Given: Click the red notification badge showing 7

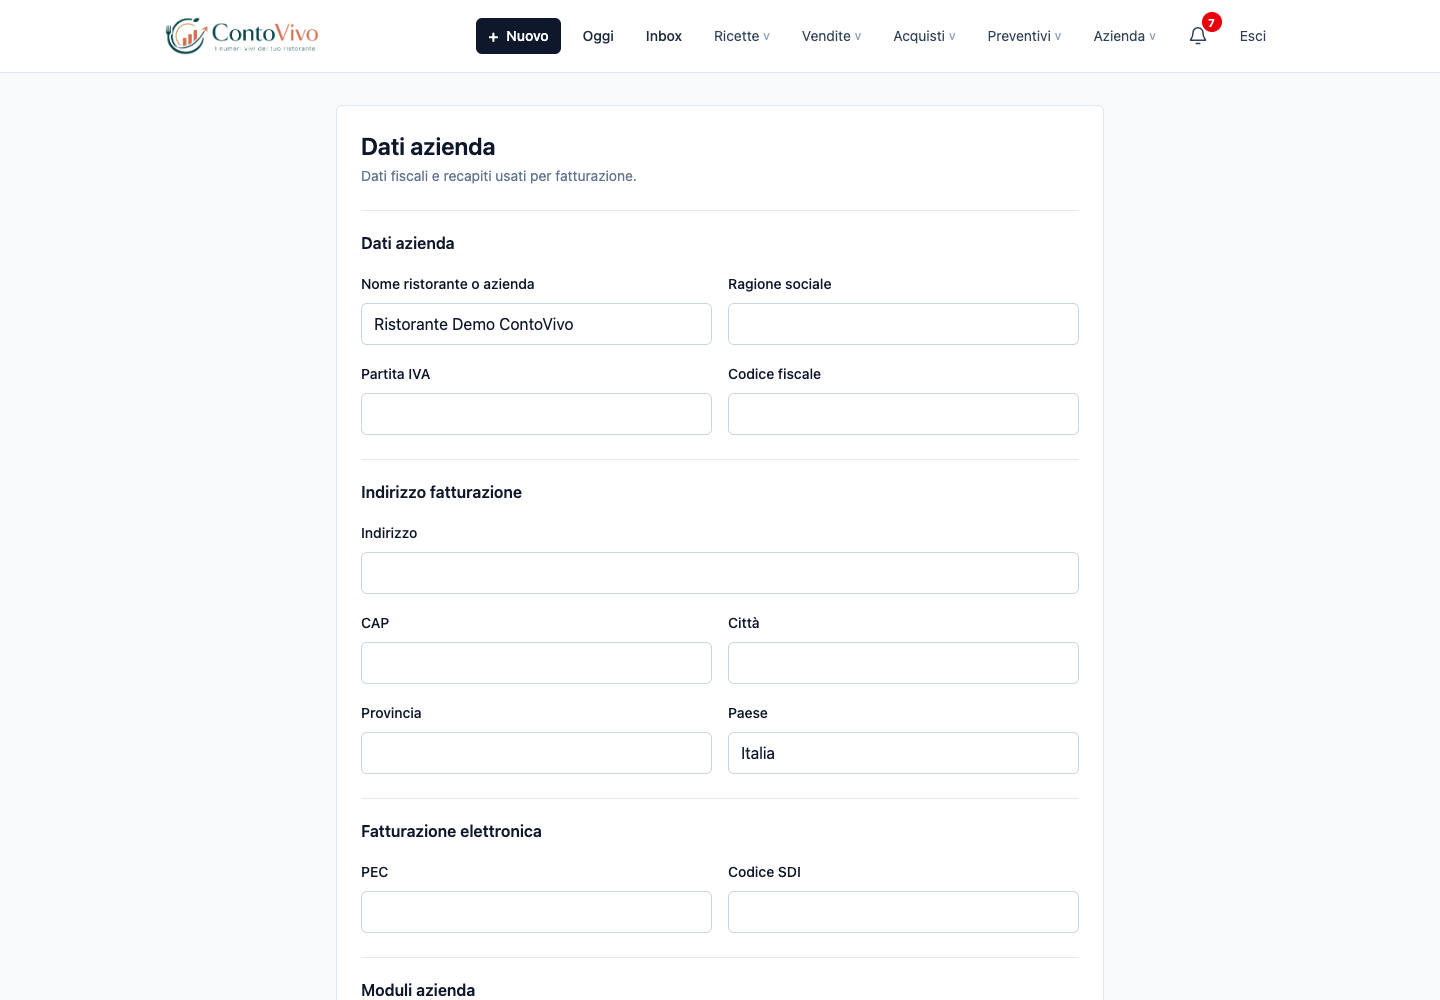Looking at the screenshot, I should [x=1211, y=22].
